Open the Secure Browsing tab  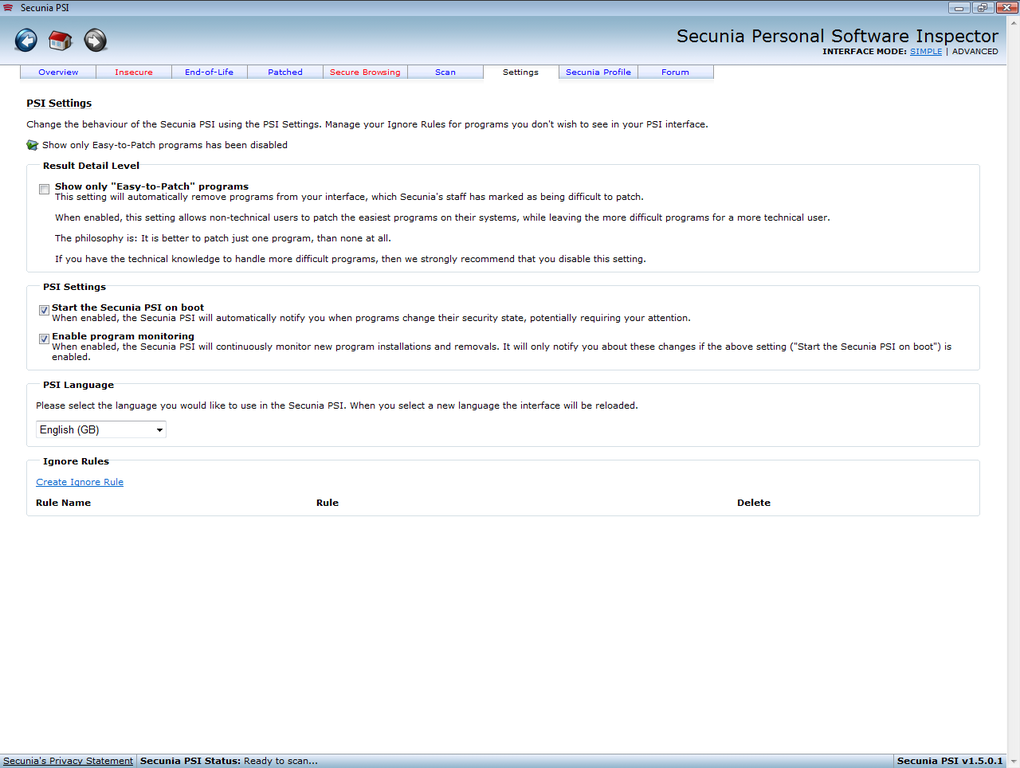[365, 72]
